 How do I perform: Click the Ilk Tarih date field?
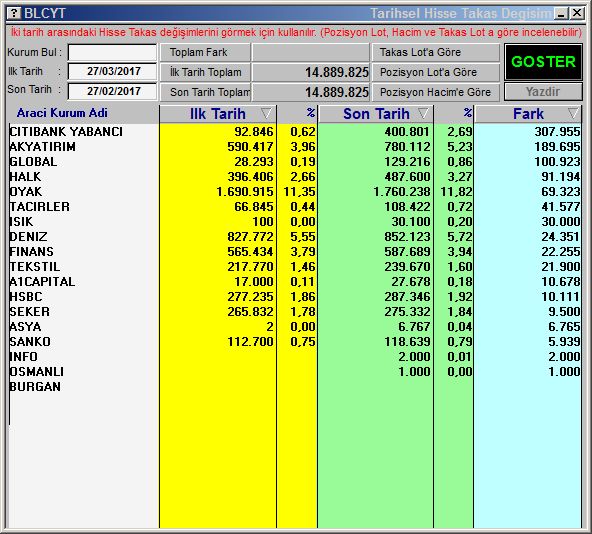(x=113, y=71)
